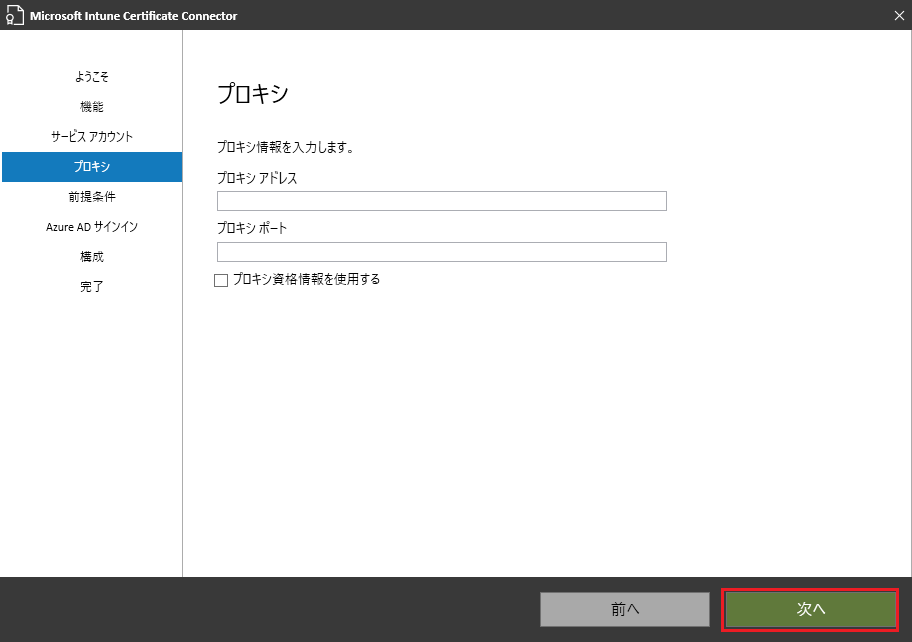Select the 構成 step

(x=92, y=256)
